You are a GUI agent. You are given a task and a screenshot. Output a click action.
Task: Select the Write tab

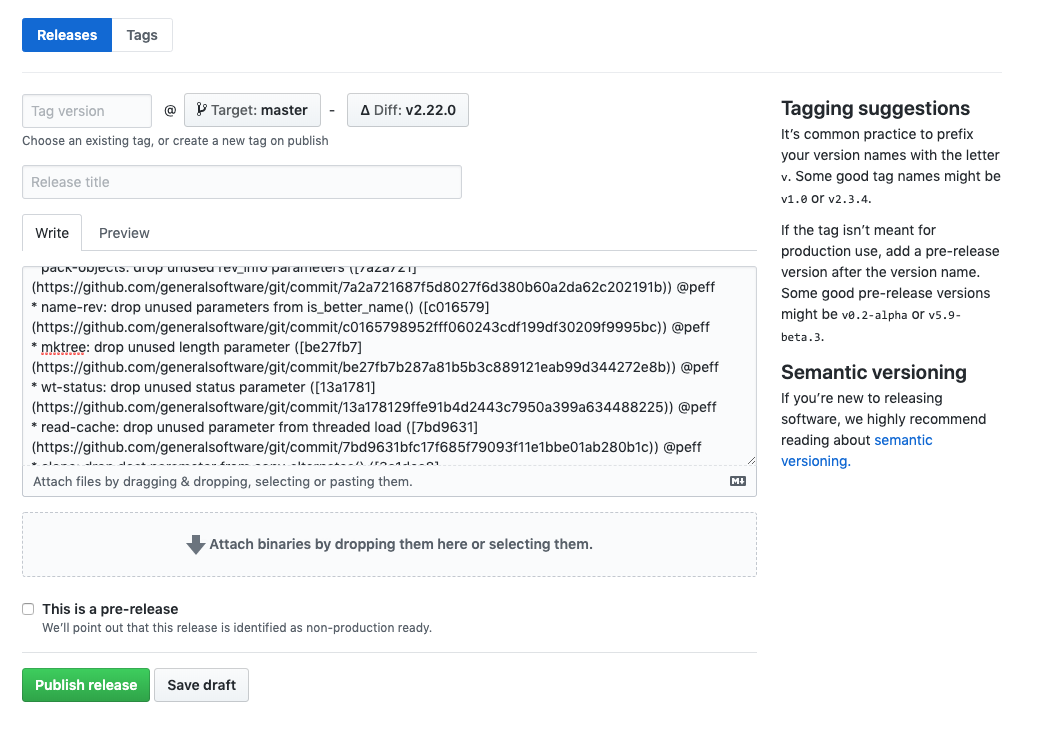(52, 233)
